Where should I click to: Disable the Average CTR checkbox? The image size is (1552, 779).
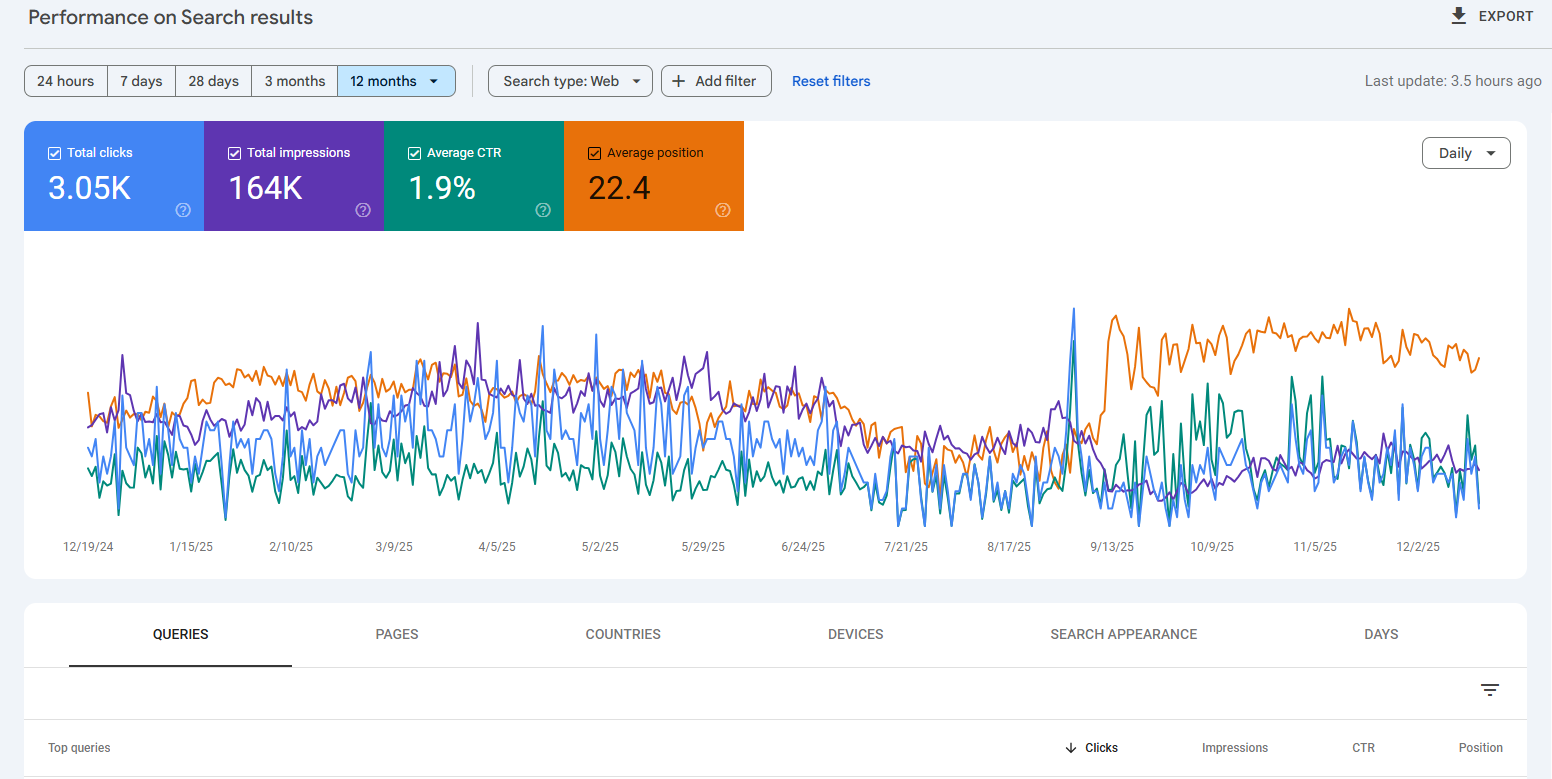pyautogui.click(x=415, y=153)
